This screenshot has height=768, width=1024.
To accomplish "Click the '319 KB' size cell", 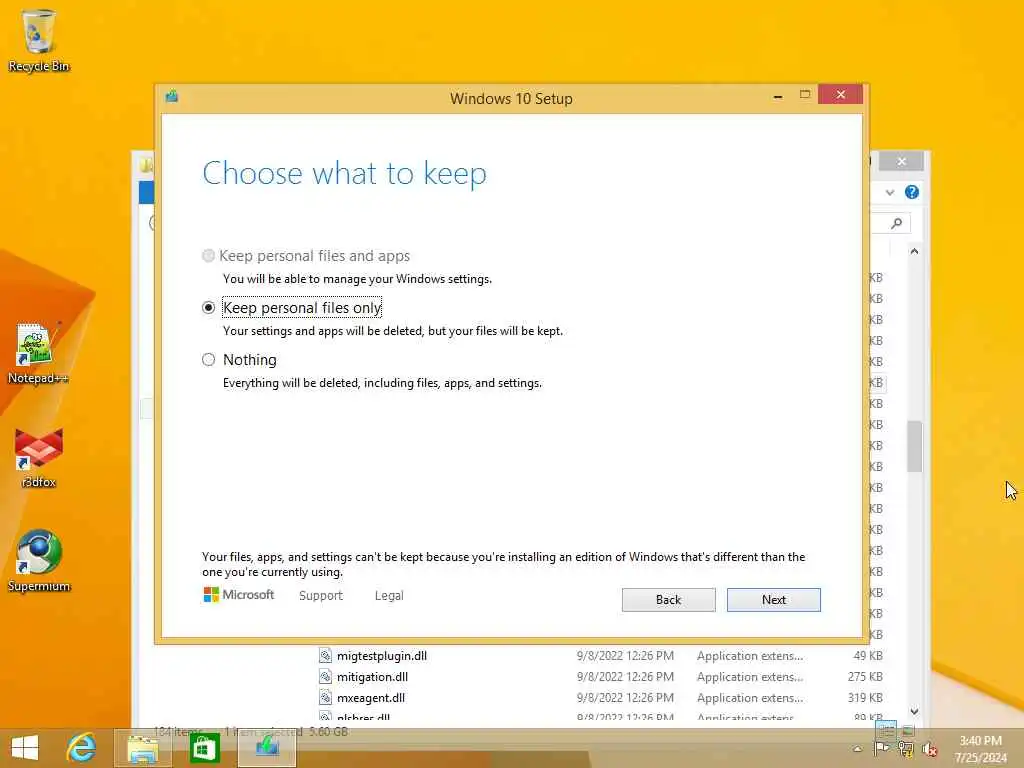I will coord(865,697).
